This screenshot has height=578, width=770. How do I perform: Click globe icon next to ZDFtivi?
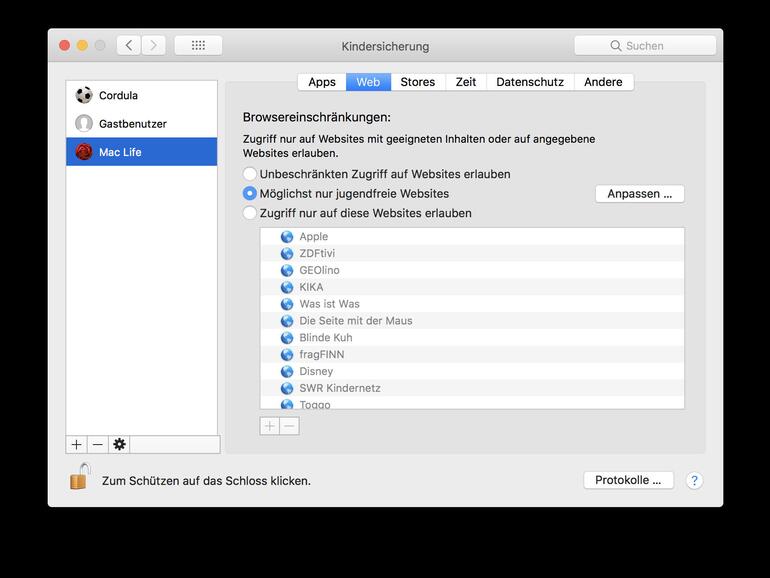(287, 253)
